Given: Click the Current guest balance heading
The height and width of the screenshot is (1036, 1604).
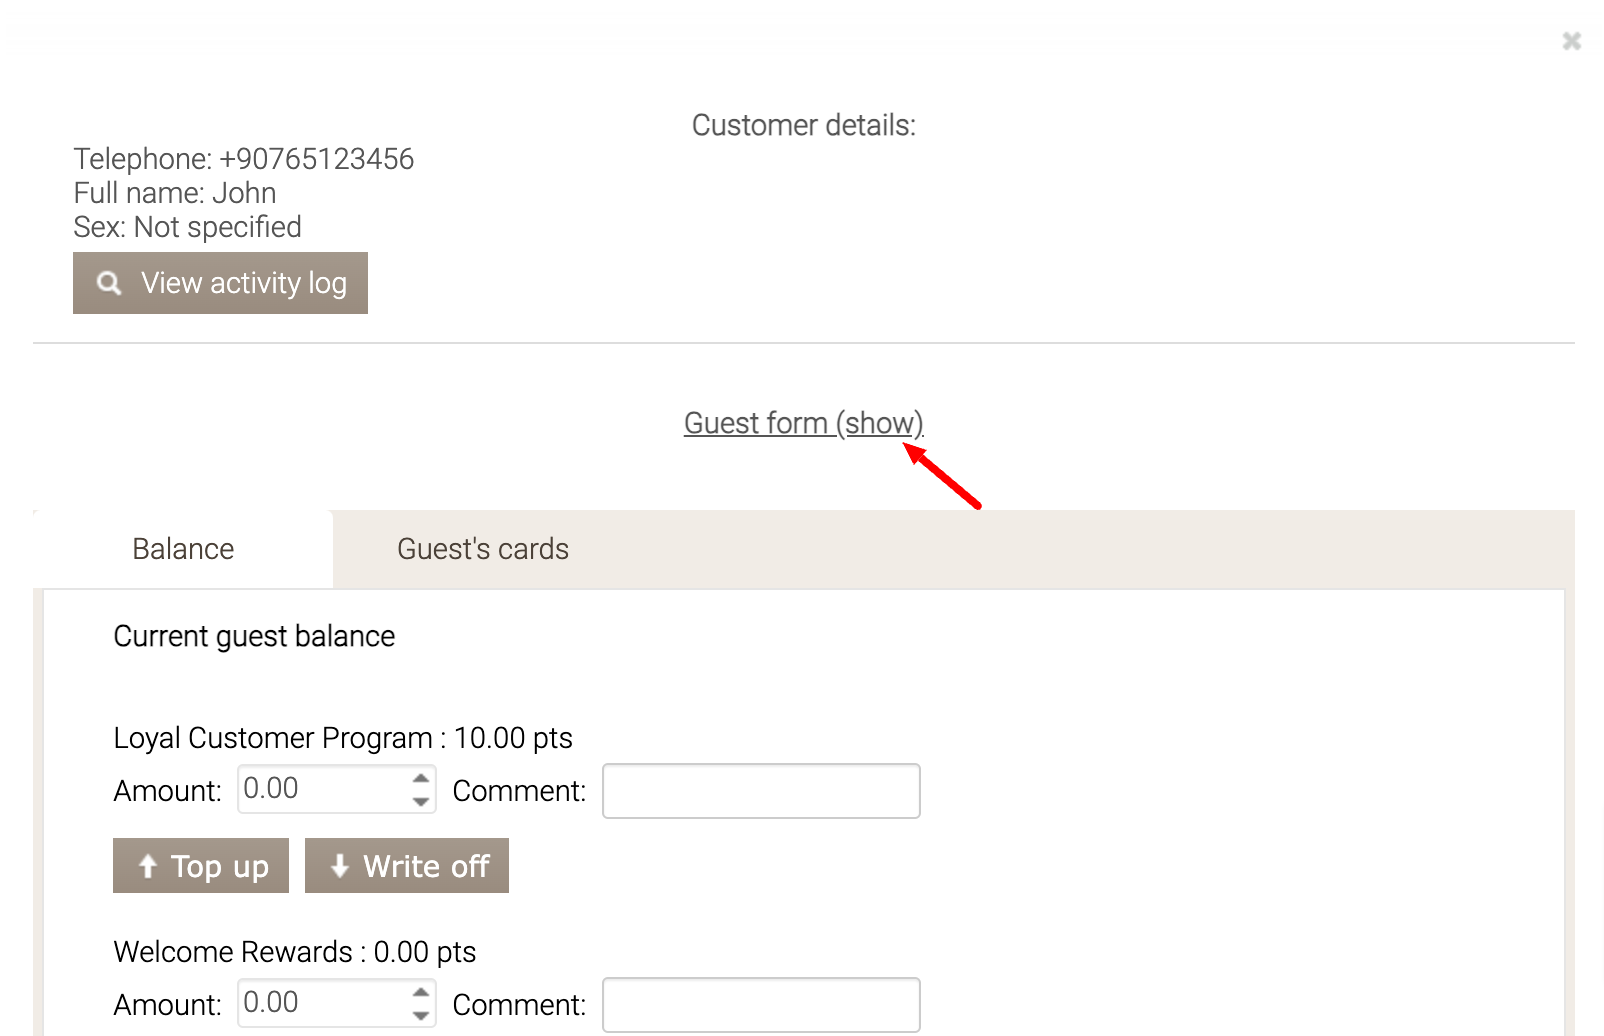Looking at the screenshot, I should (254, 636).
